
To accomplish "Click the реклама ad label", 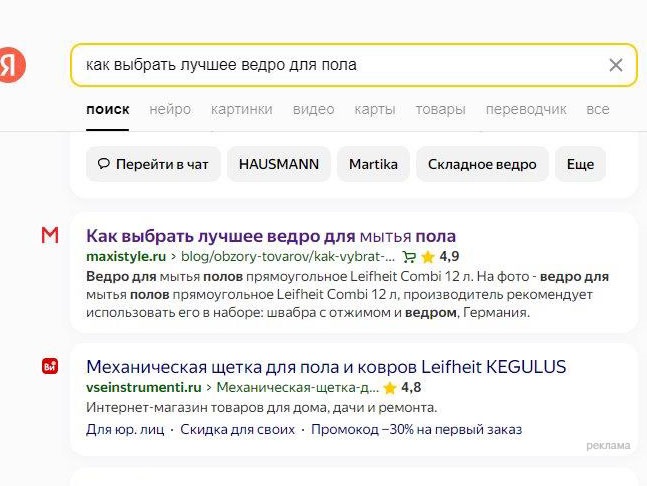I will pos(608,446).
